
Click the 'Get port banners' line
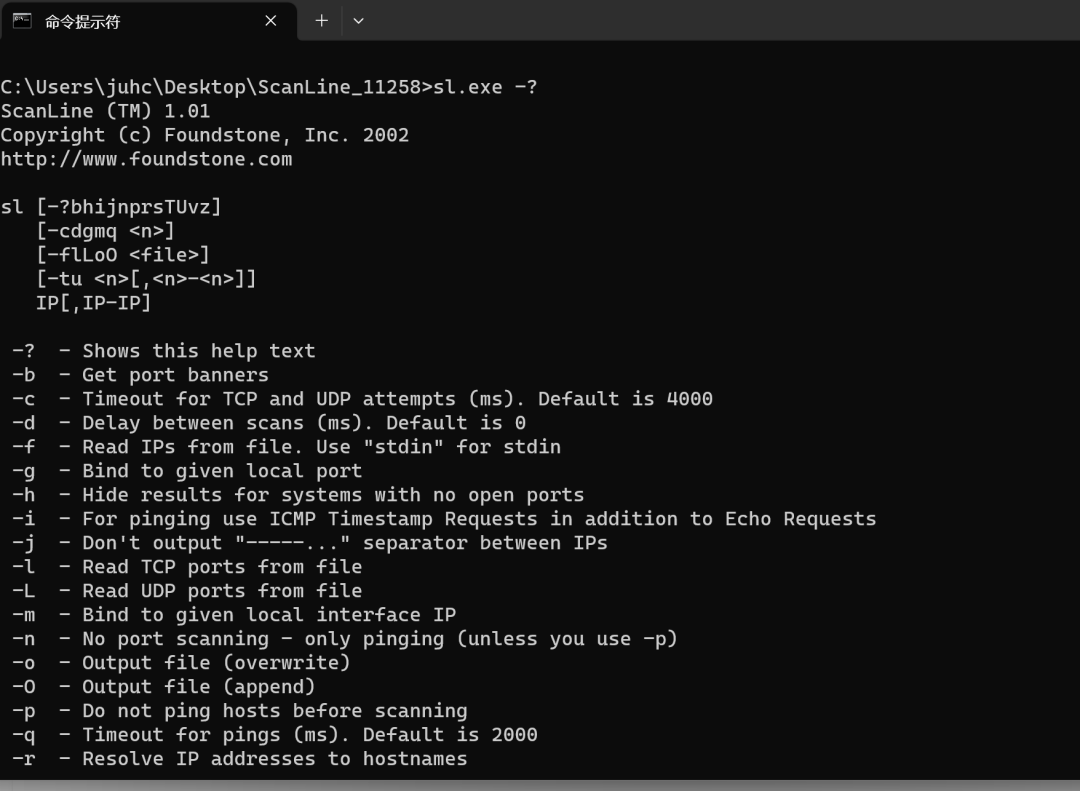(x=141, y=375)
